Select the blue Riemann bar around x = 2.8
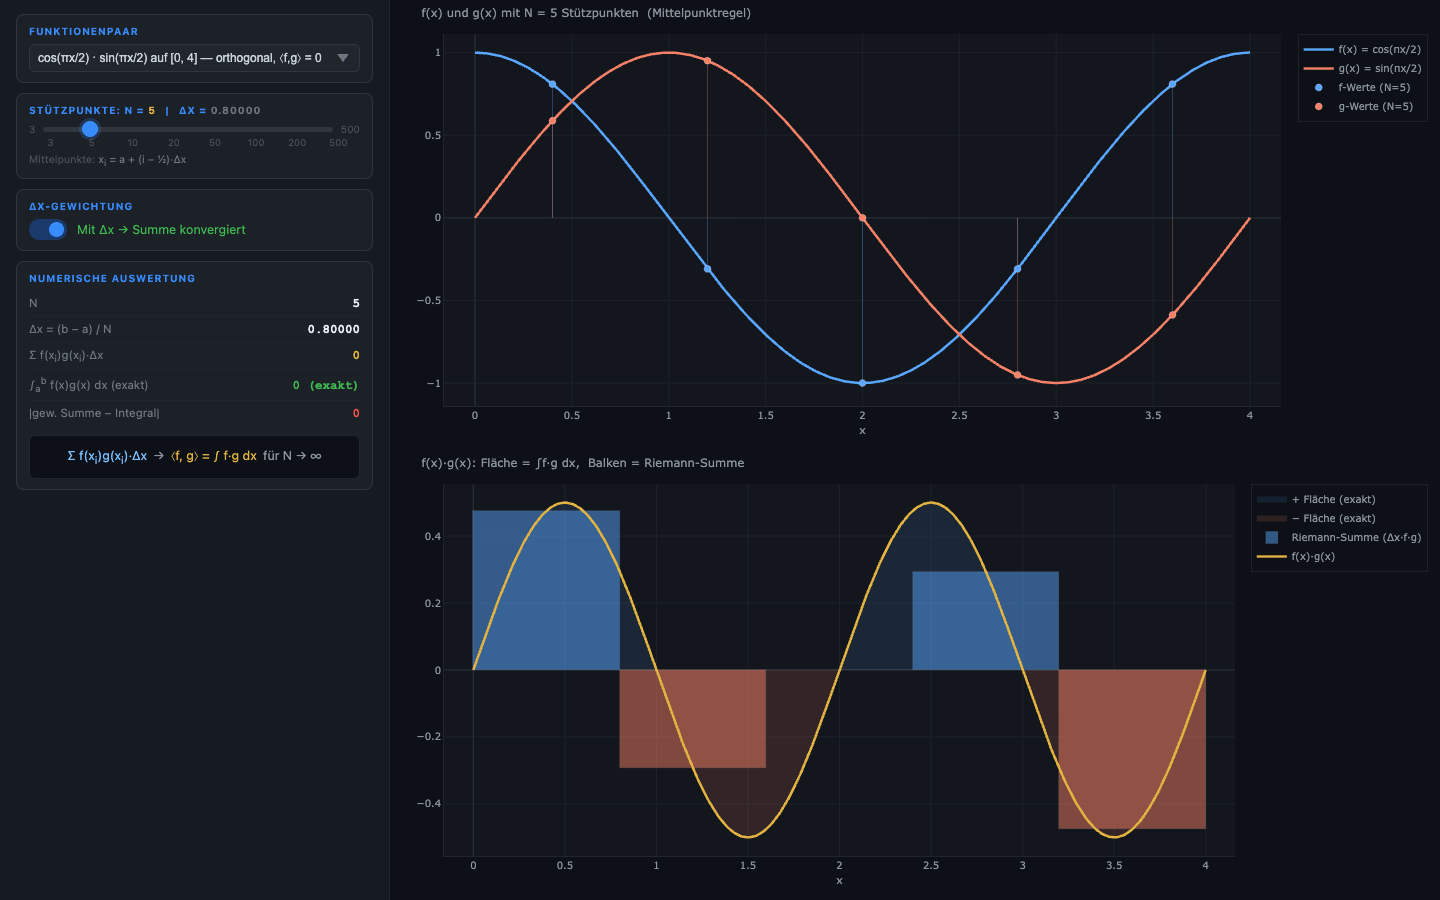 coord(985,621)
